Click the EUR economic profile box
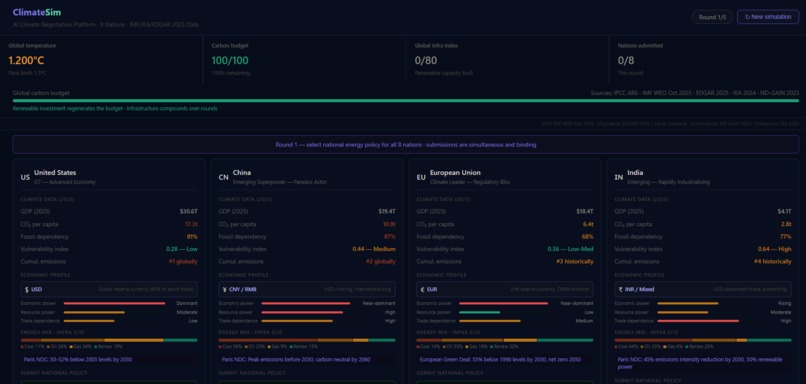 click(x=505, y=289)
